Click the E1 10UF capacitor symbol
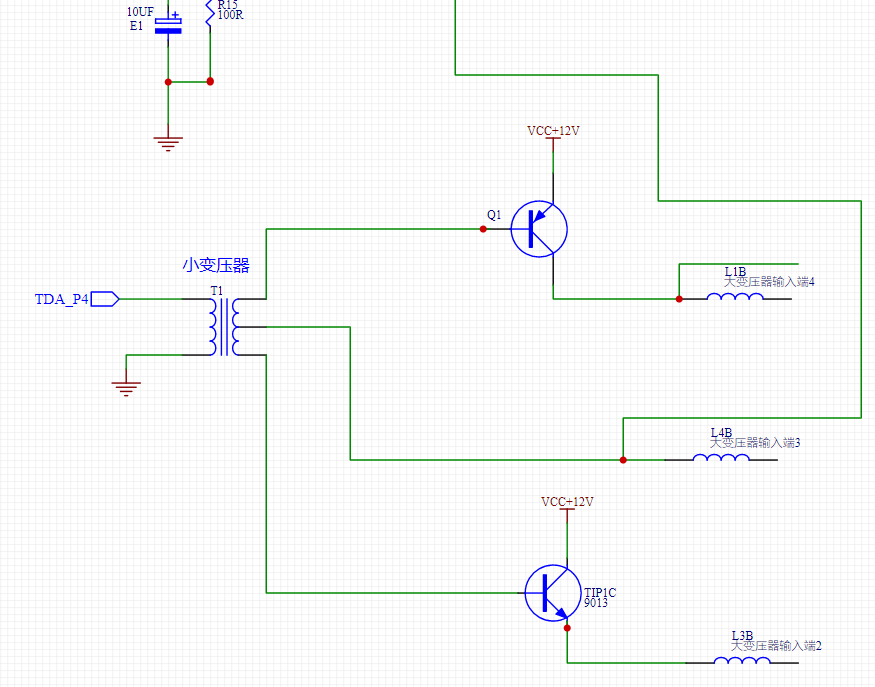Image resolution: width=875 pixels, height=687 pixels. coord(168,25)
